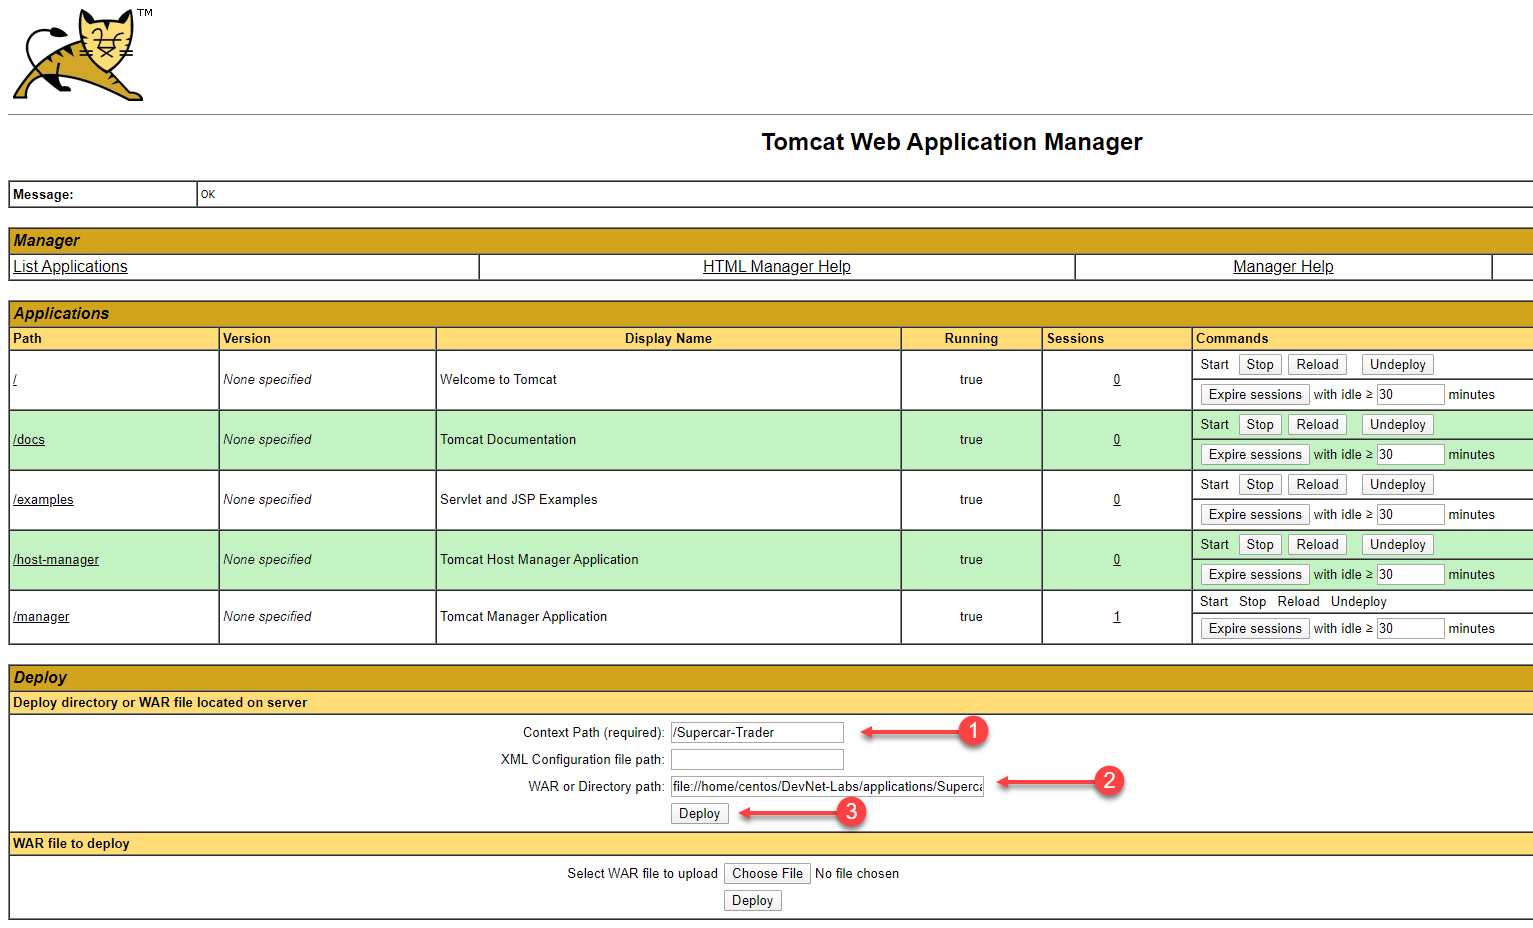The image size is (1533, 928).
Task: Reload the Tomcat Host Manager Application
Action: point(1317,545)
